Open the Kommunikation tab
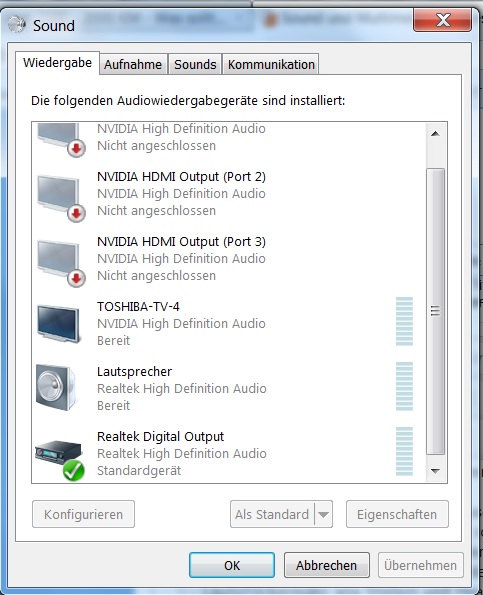Viewport: 483px width, 595px height. 271,65
